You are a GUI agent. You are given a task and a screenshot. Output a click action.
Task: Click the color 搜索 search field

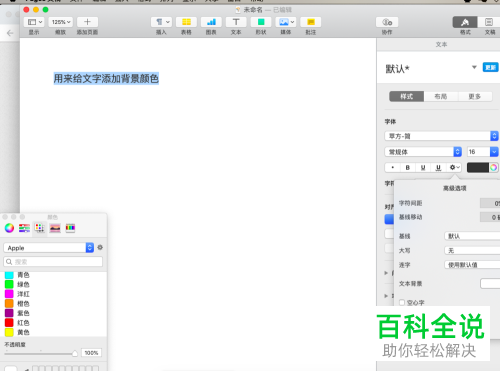pyautogui.click(x=53, y=262)
